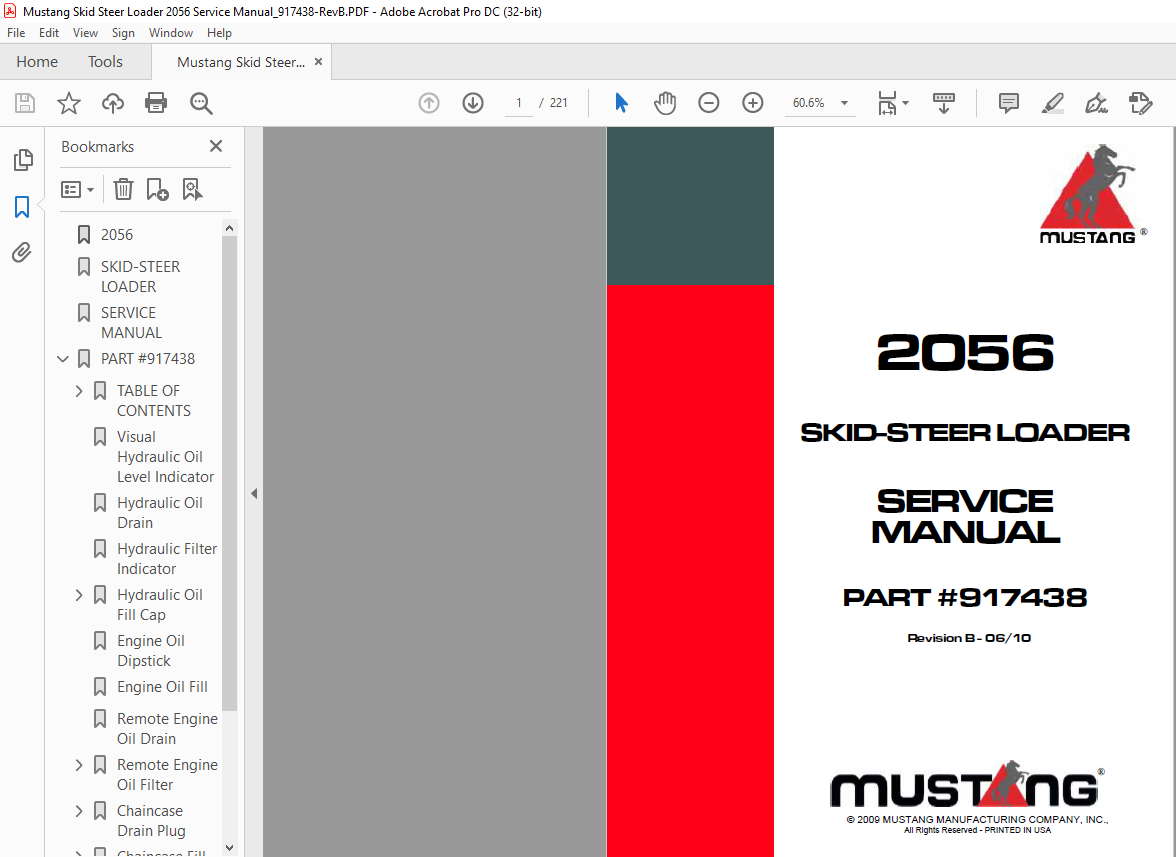Open Engine Oil Fill bookmark
This screenshot has width=1176, height=857.
tap(162, 687)
